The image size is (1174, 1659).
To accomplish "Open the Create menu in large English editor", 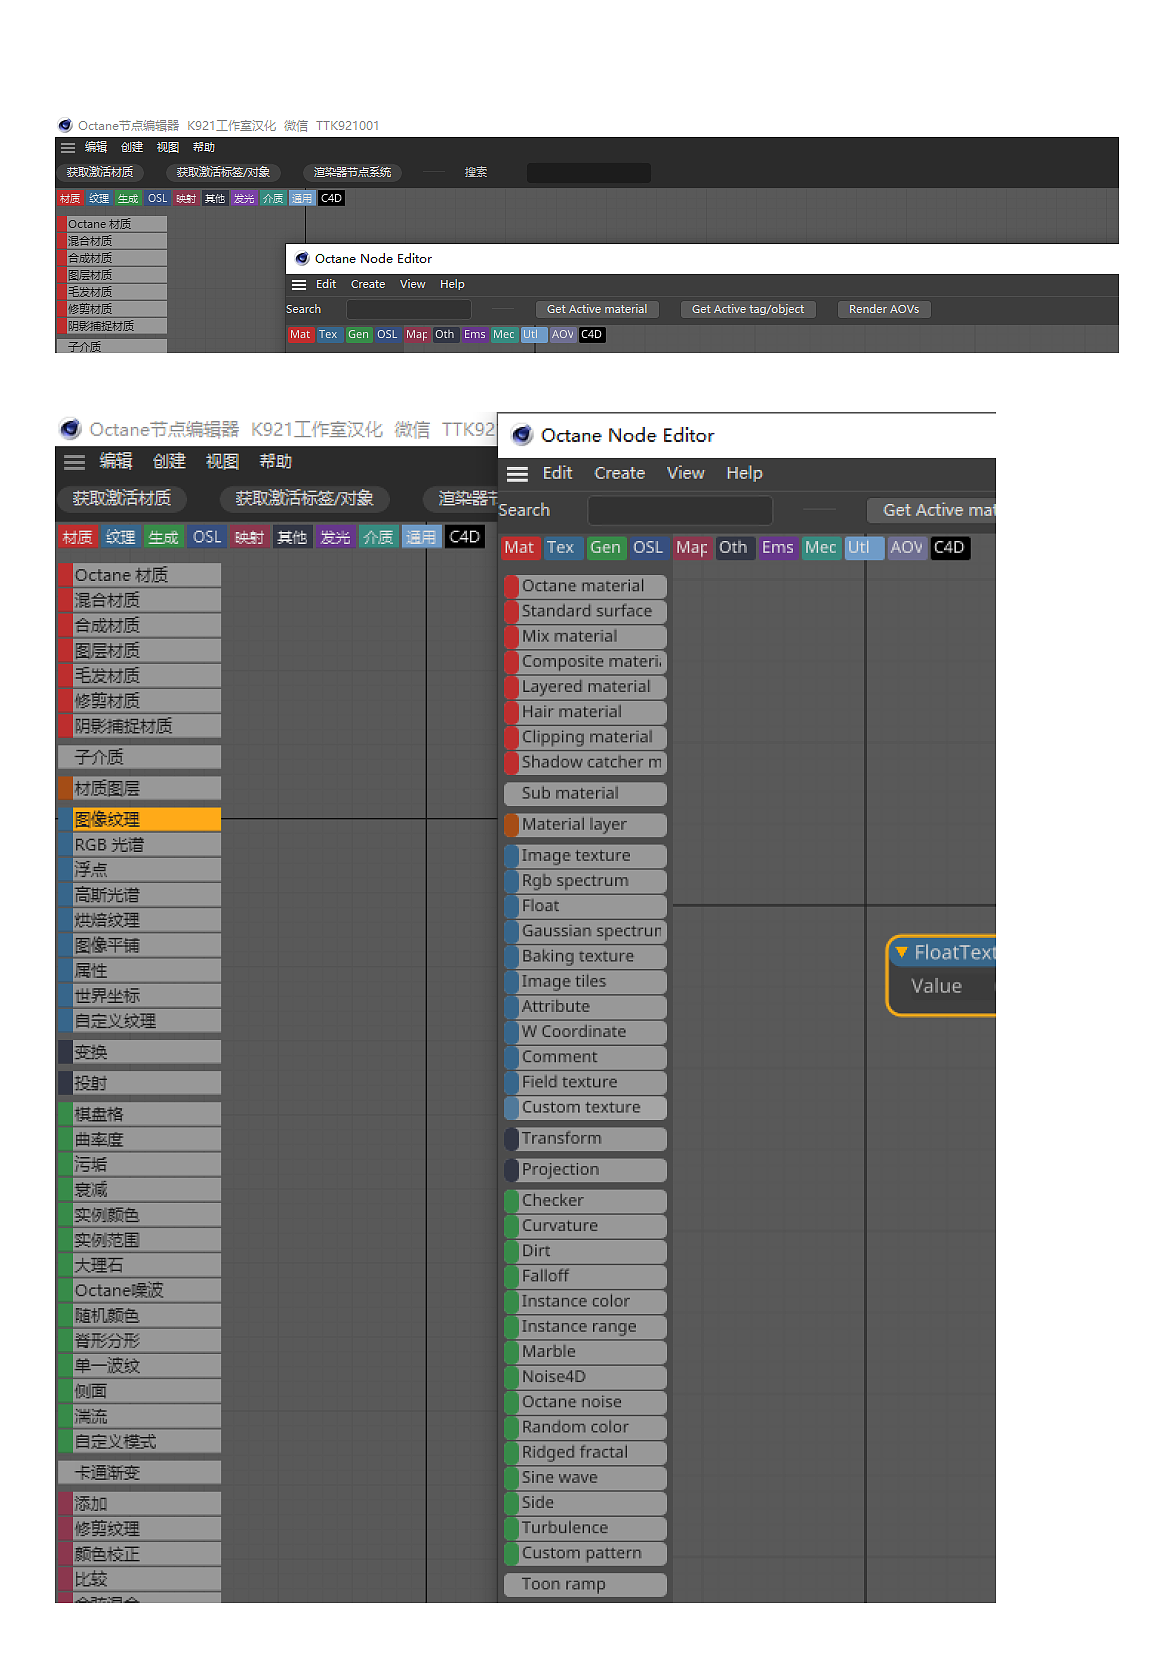I will click(x=619, y=473).
